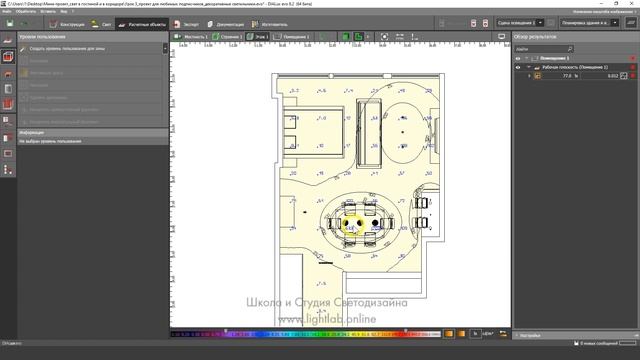Select the Расчетные объекты mode tab
Image resolution: width=640 pixels, height=360 pixels.
(142, 24)
